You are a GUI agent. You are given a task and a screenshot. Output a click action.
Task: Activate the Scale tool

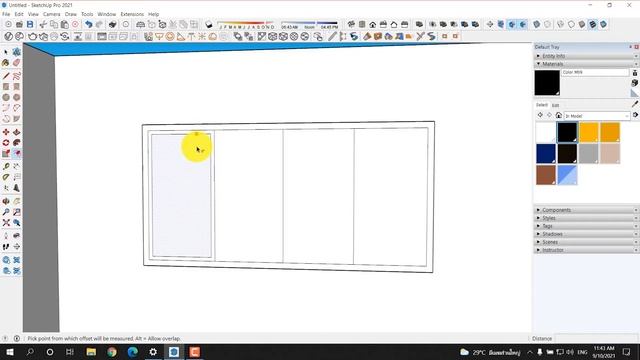pyautogui.click(x=6, y=153)
